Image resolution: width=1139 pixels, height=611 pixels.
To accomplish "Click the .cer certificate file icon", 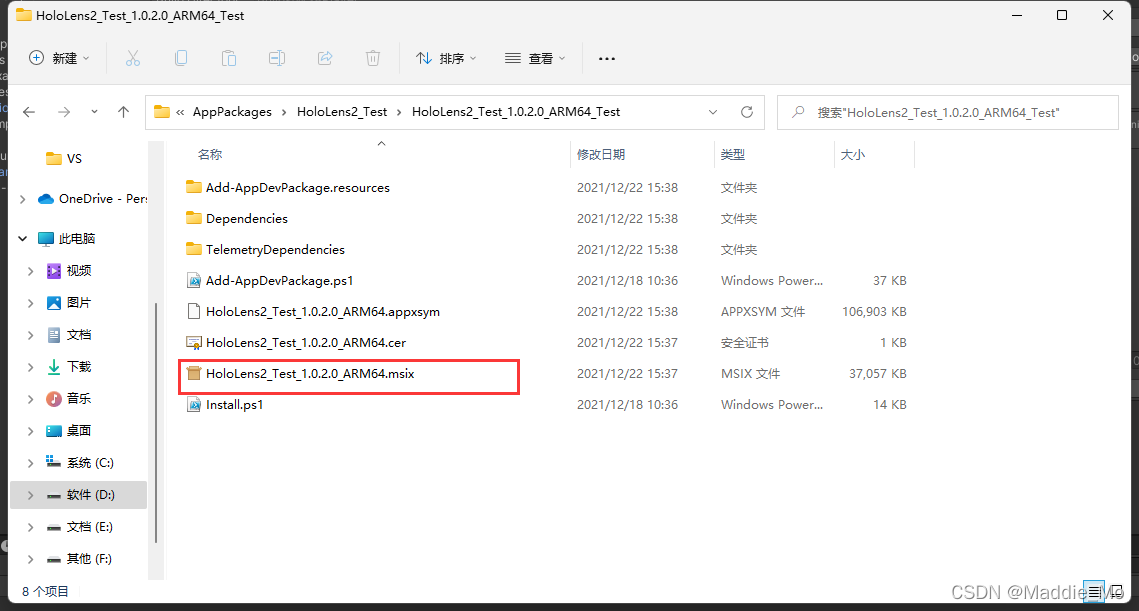I will (x=193, y=342).
